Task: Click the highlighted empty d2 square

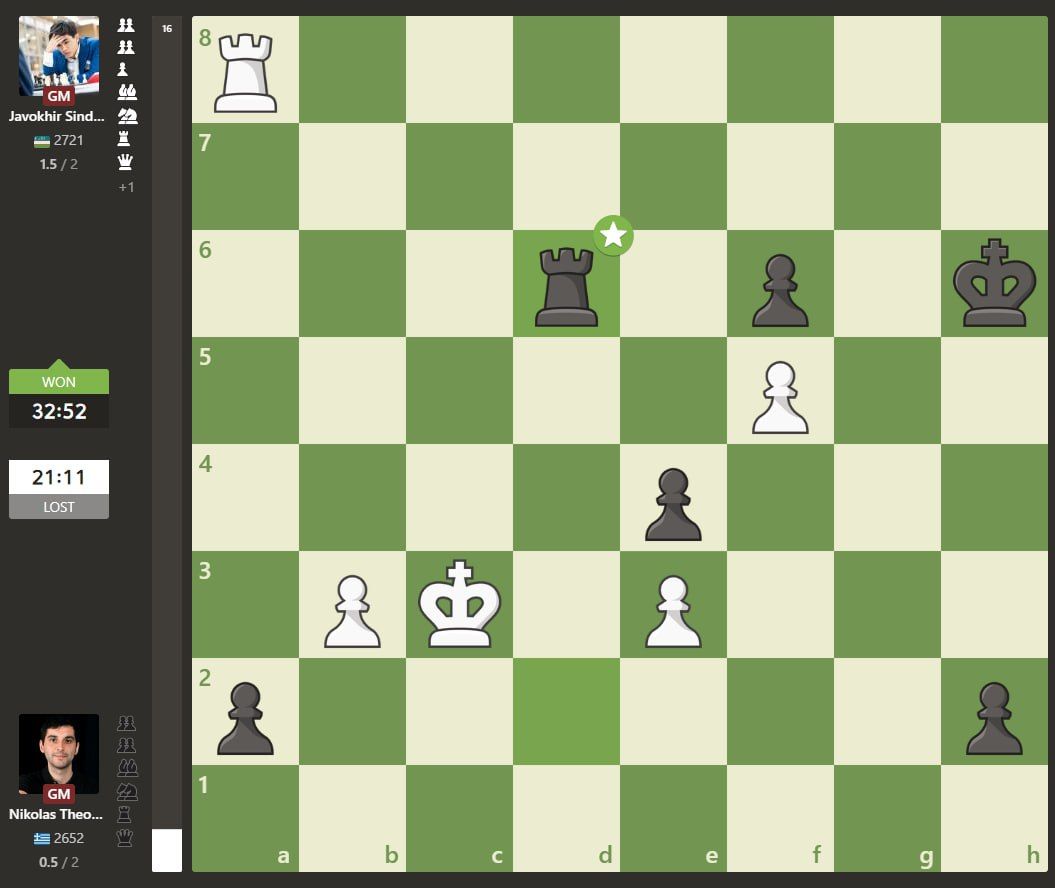Action: coord(566,711)
